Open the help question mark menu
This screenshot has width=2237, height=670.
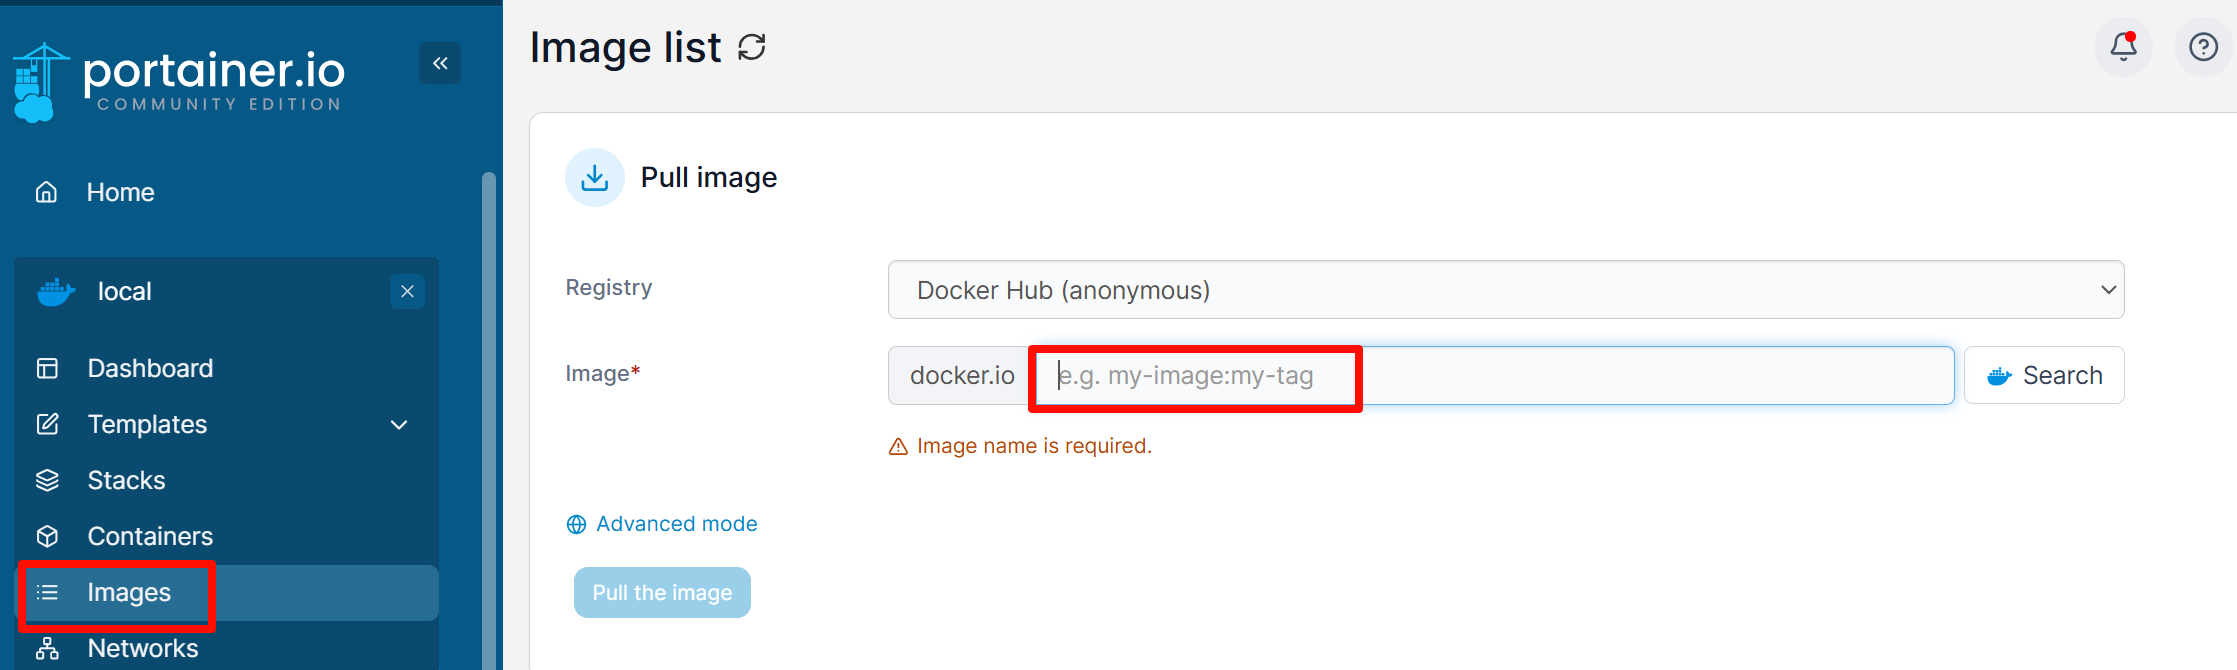tap(2203, 47)
